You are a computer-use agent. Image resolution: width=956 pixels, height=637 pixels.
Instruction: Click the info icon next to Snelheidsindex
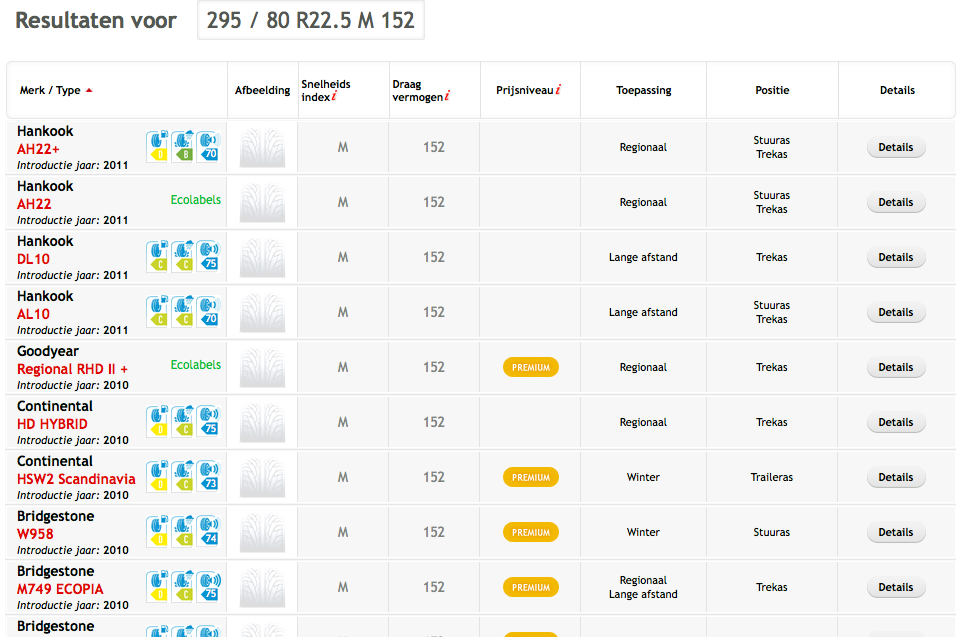[334, 97]
